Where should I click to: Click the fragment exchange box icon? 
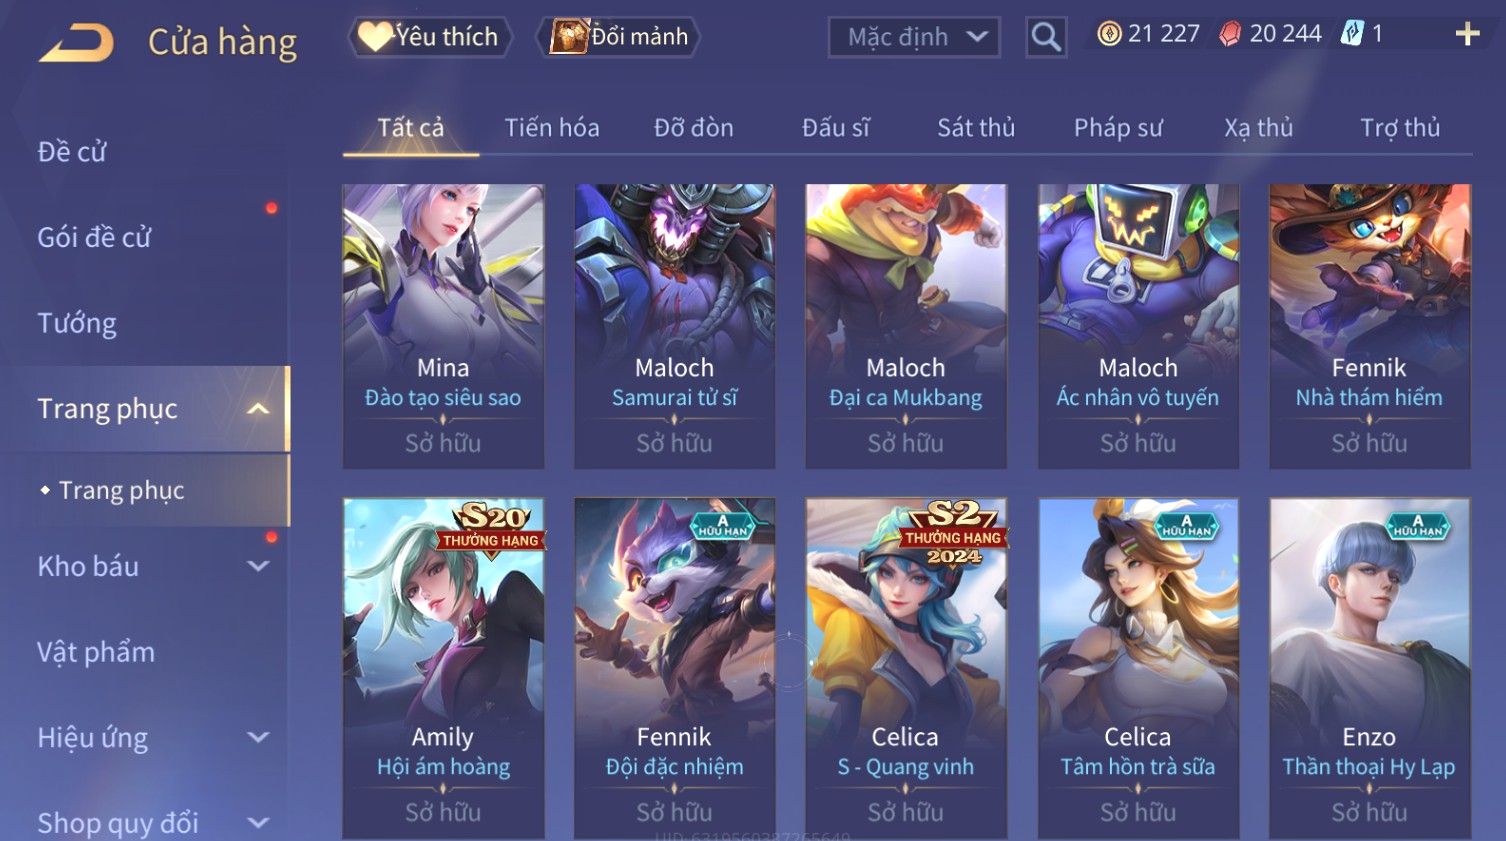(569, 37)
